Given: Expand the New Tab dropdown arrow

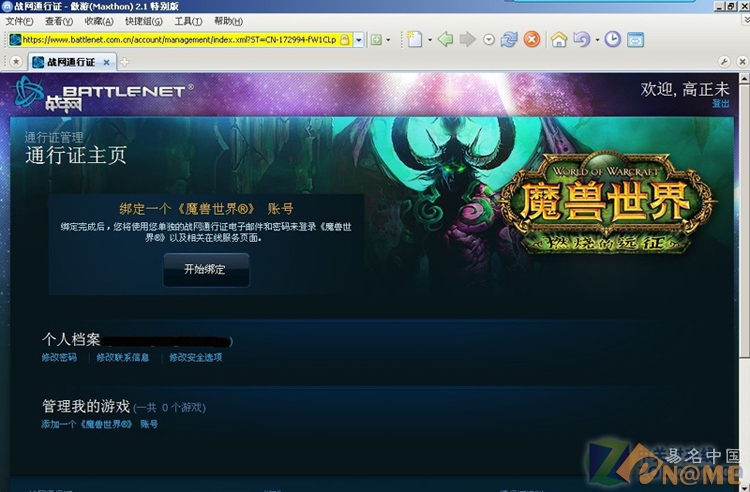Looking at the screenshot, I should pos(430,40).
